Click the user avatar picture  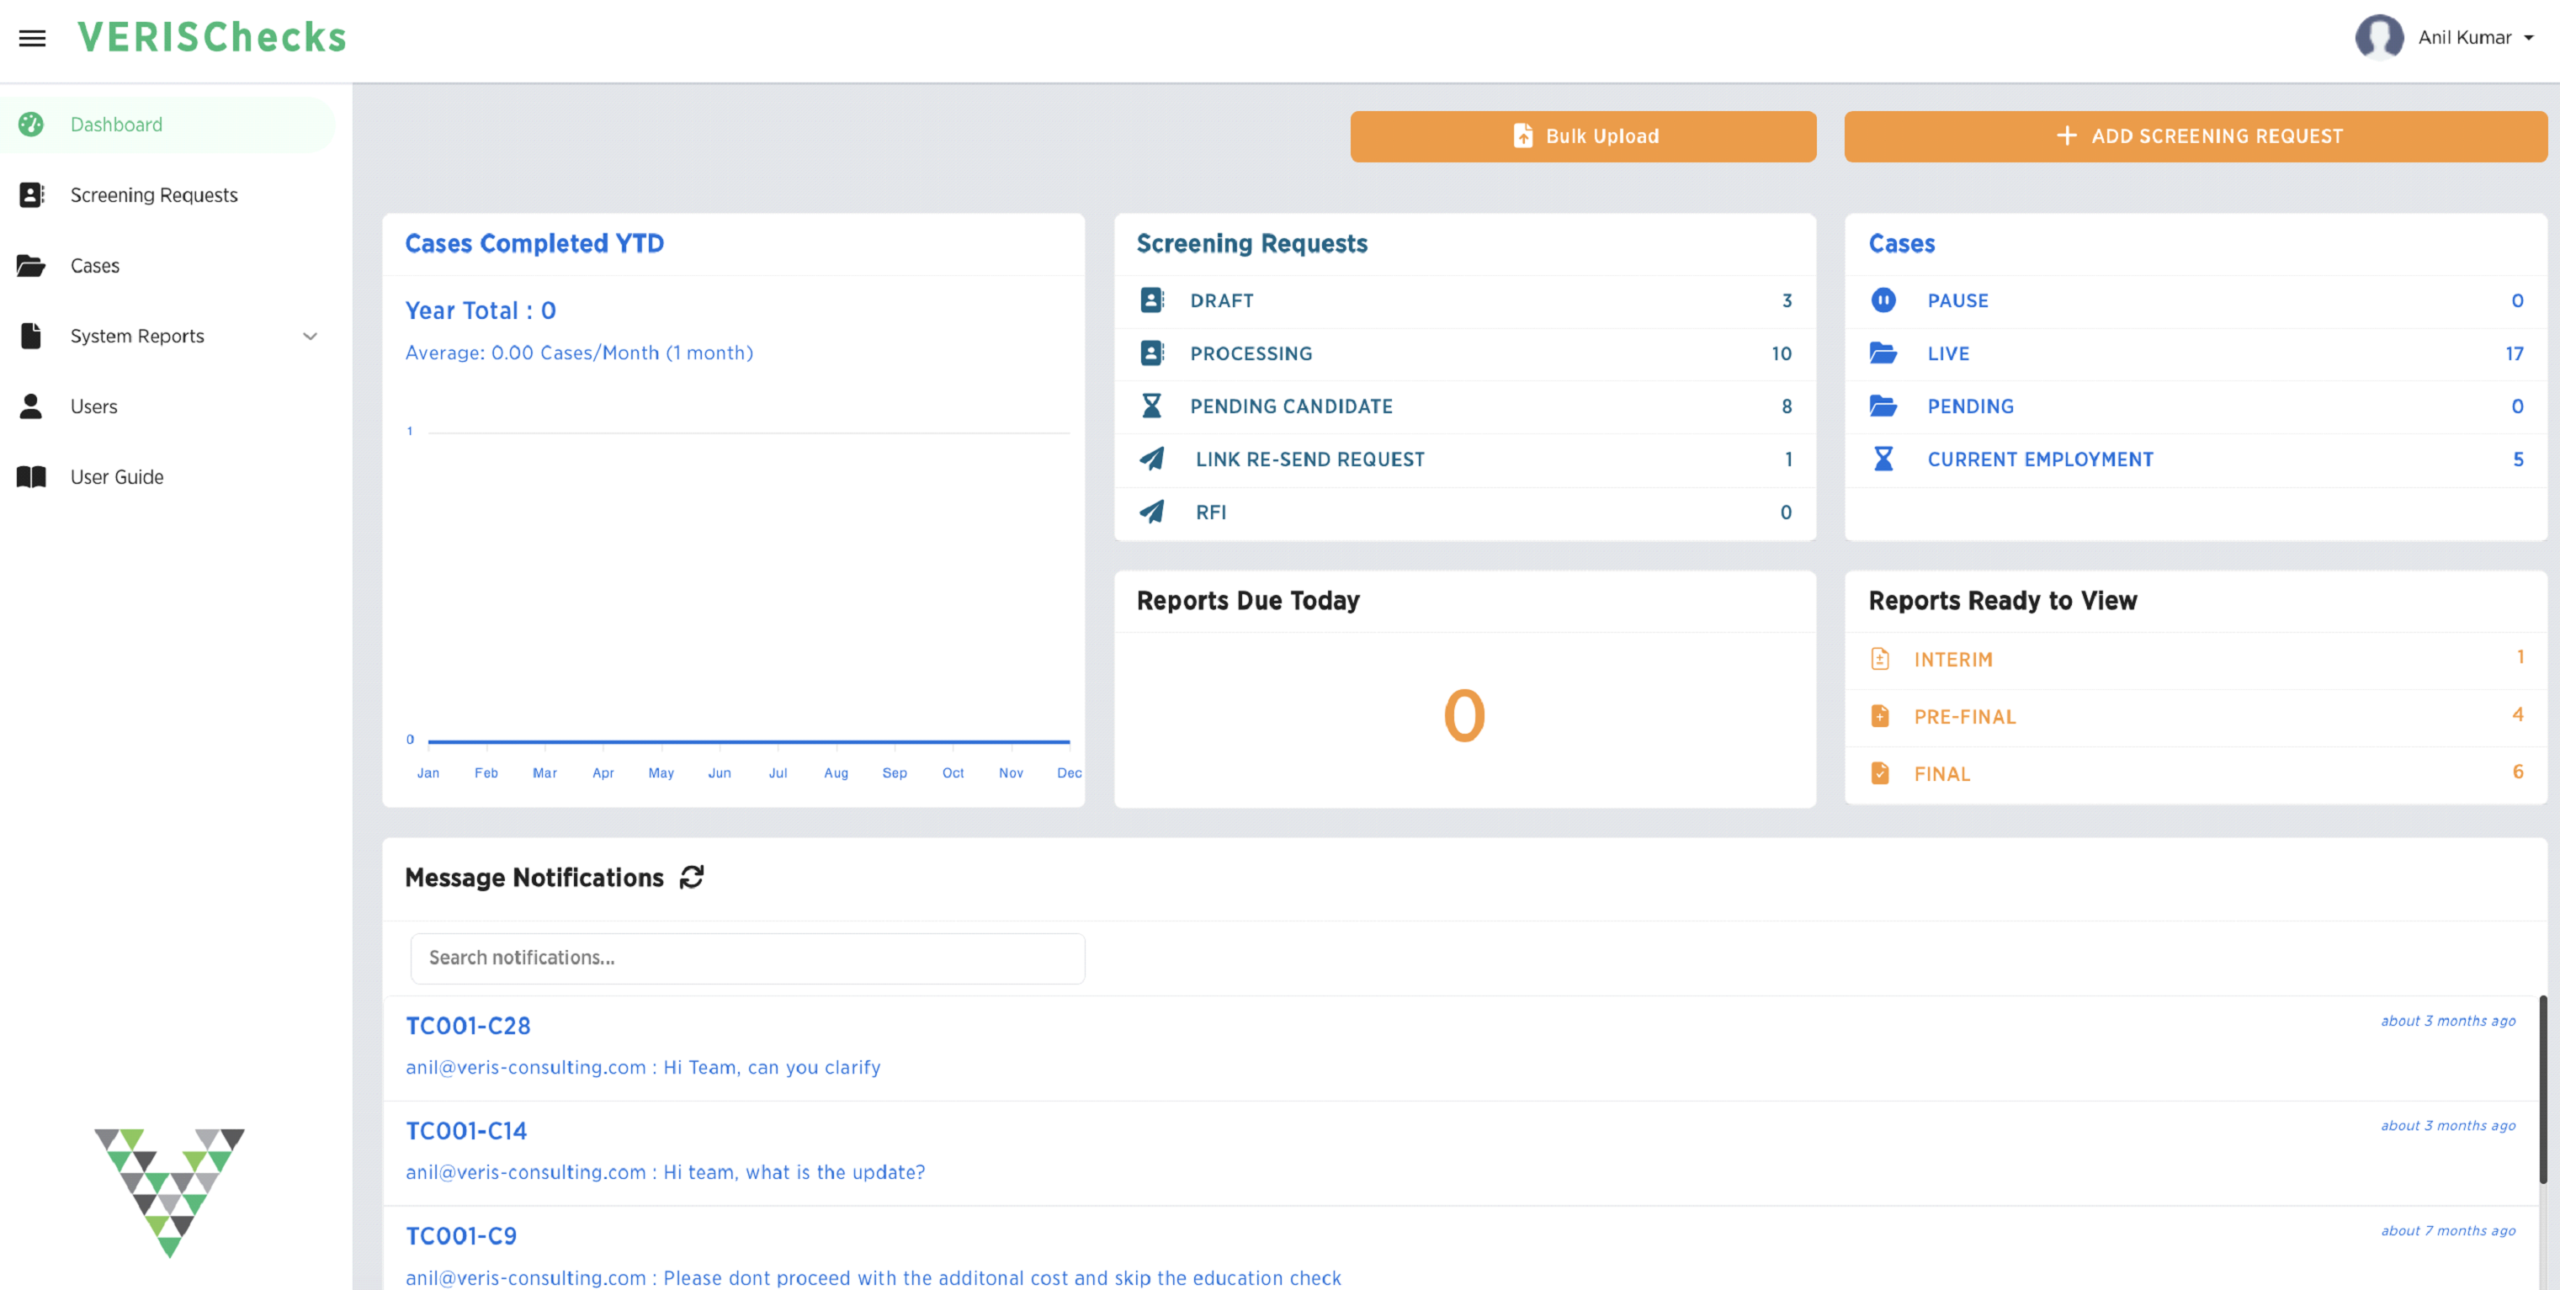pos(2379,38)
